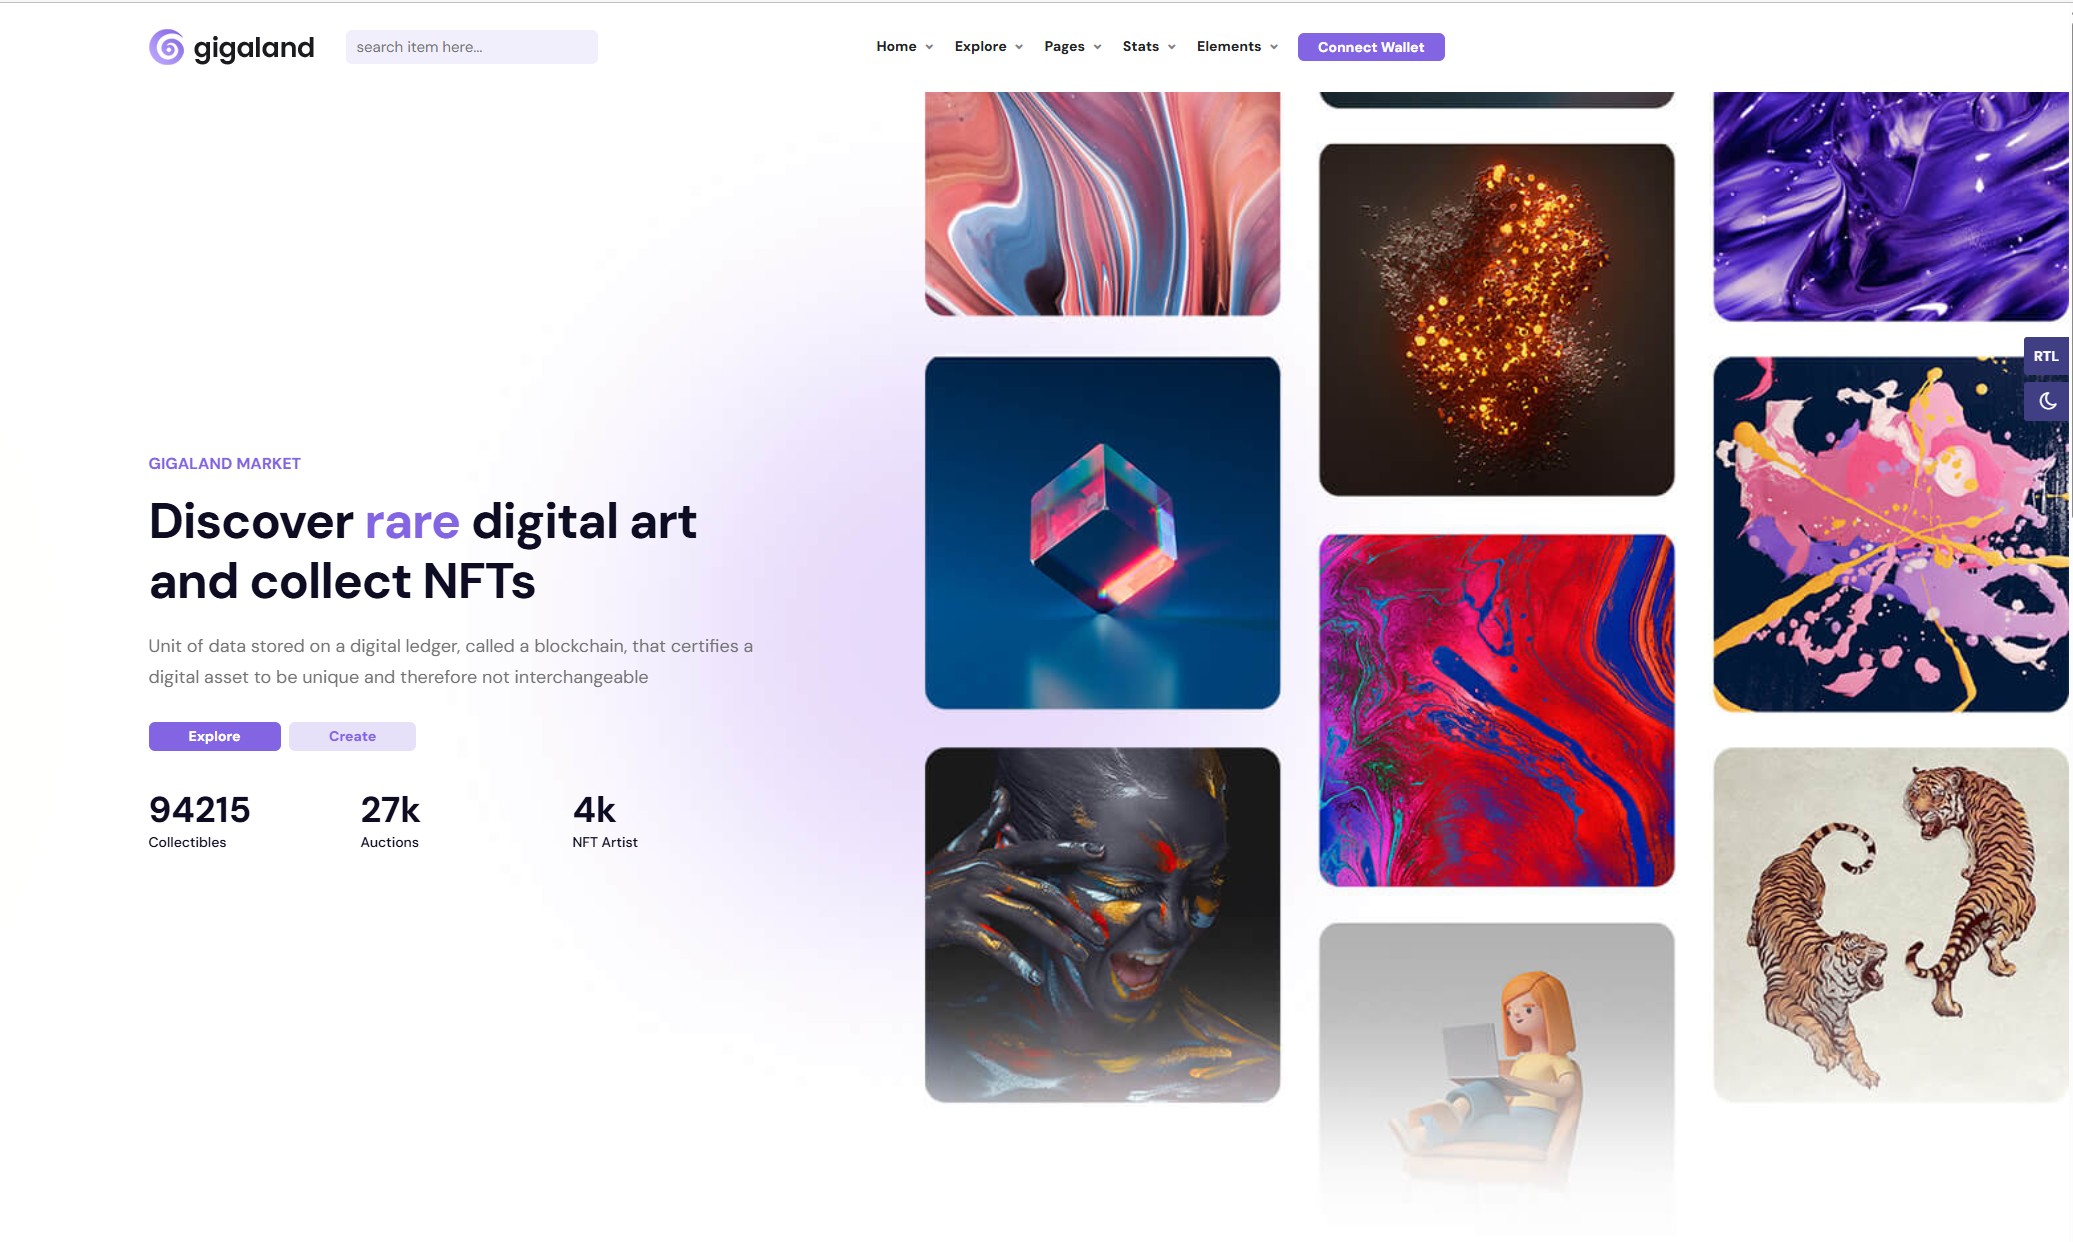Open the two tigers artwork image
The image size is (2073, 1242).
coord(1890,924)
